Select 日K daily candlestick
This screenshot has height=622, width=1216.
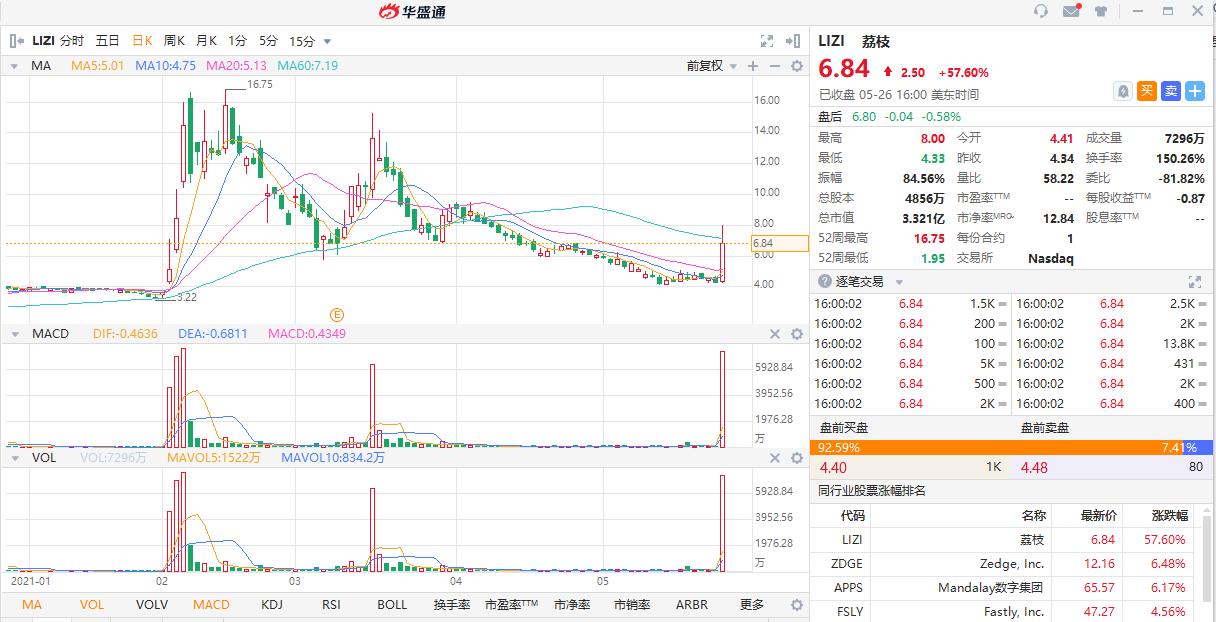click(x=142, y=41)
